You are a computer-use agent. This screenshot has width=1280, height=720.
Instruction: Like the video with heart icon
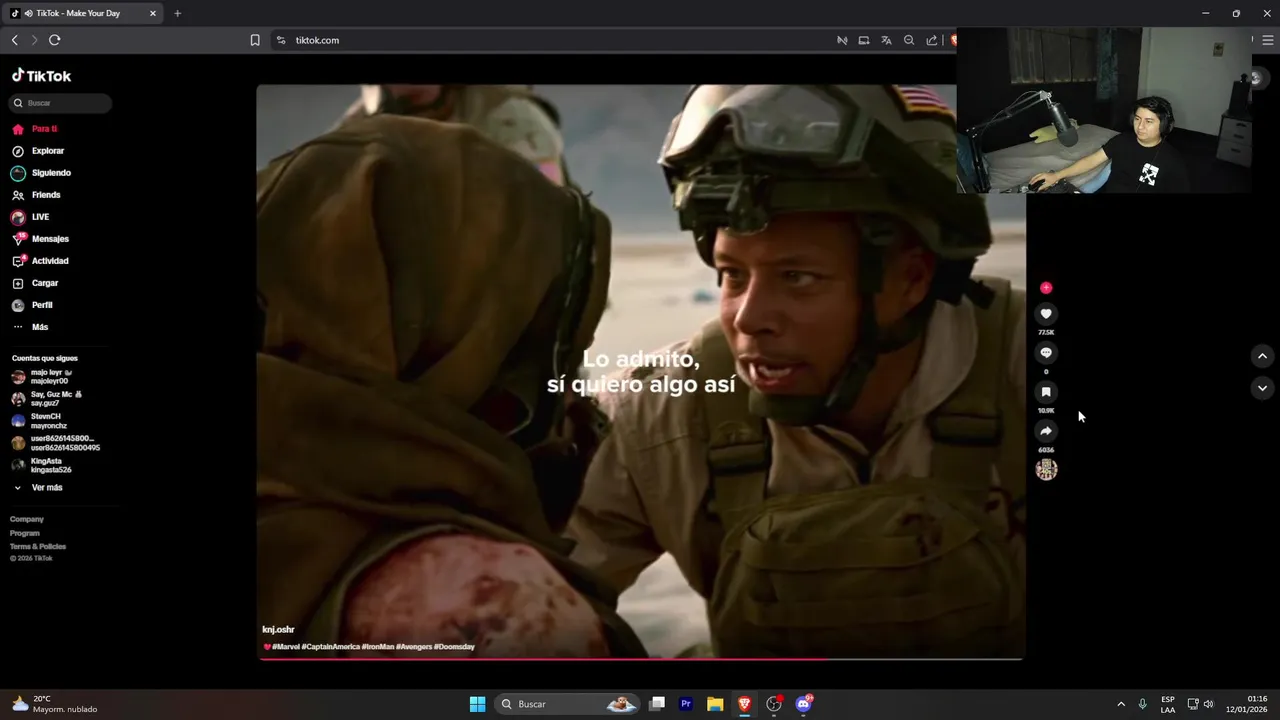click(1046, 314)
